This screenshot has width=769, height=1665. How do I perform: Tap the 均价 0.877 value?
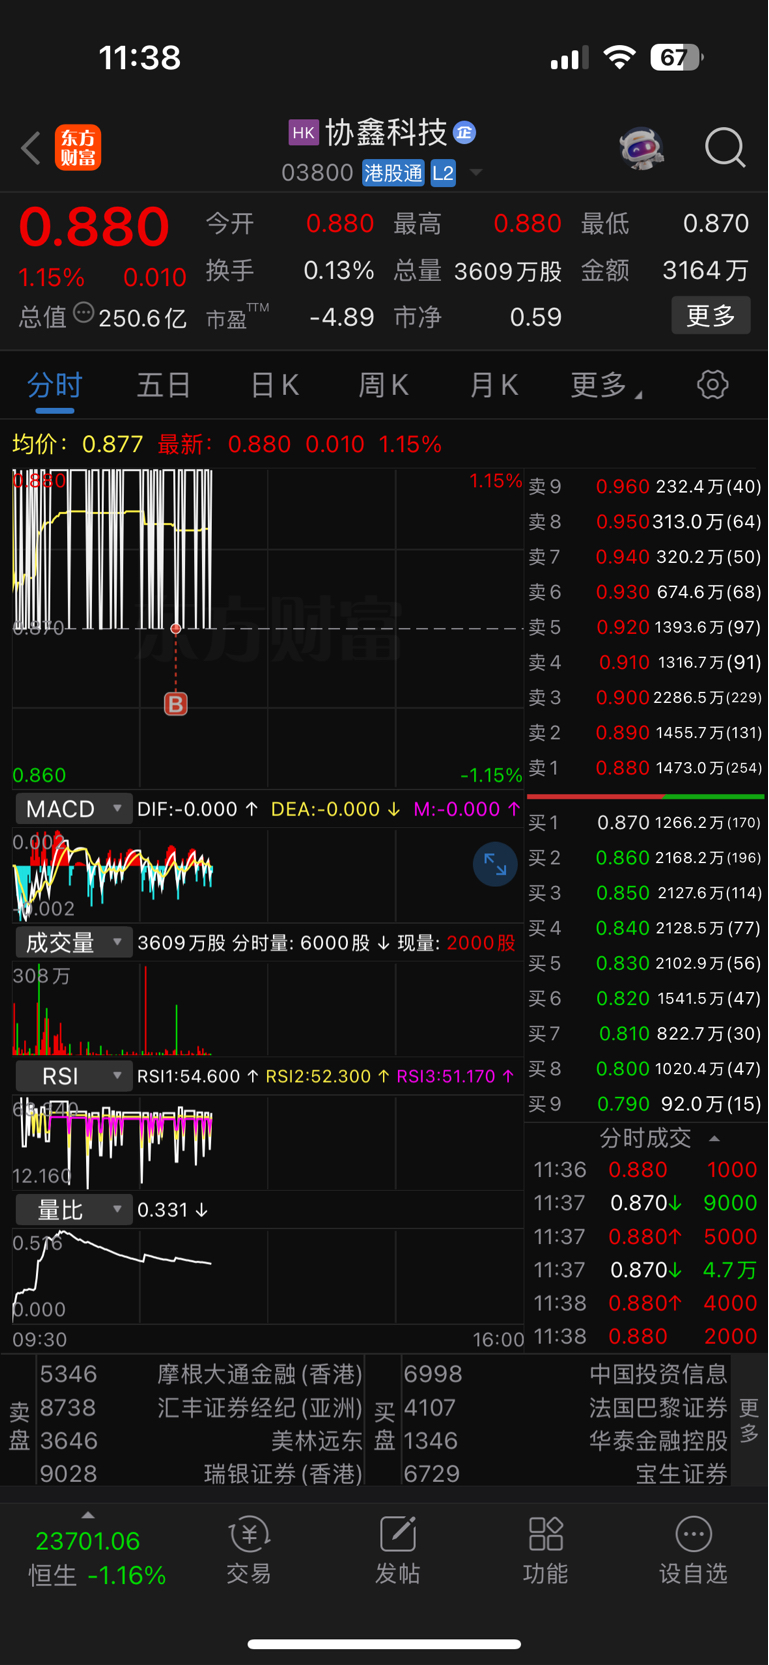tap(112, 444)
